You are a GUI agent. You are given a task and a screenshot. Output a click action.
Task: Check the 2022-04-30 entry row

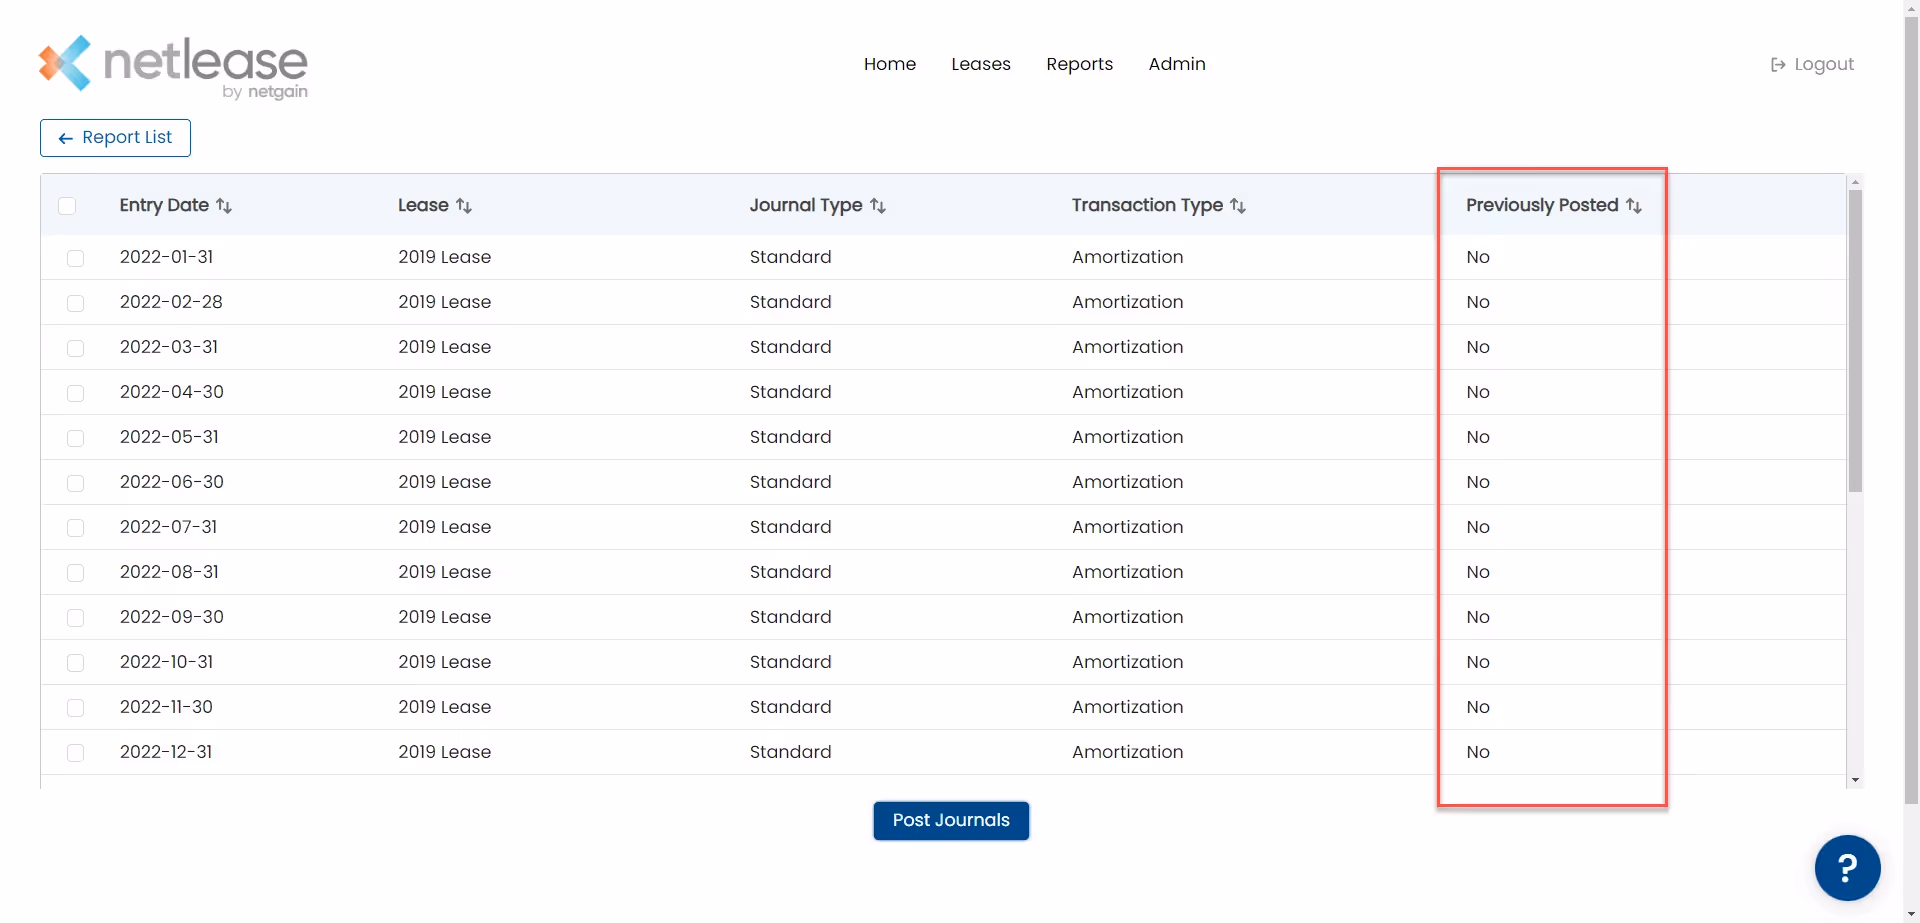coord(75,393)
